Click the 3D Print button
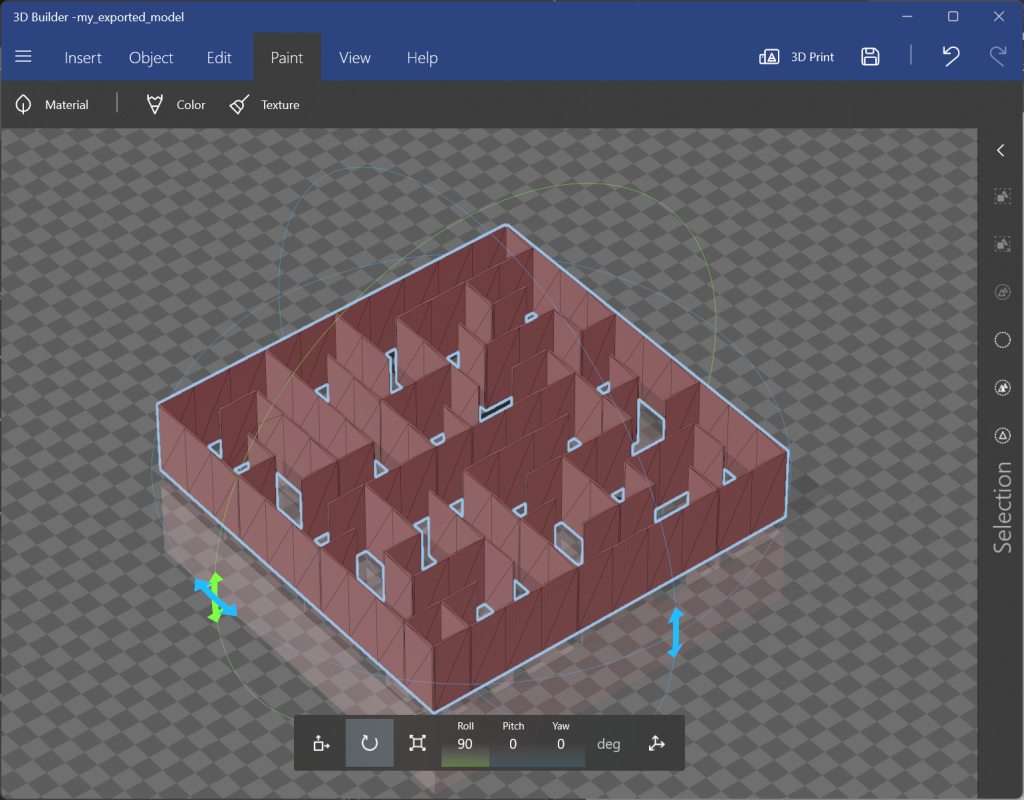1024x800 pixels. coord(796,57)
